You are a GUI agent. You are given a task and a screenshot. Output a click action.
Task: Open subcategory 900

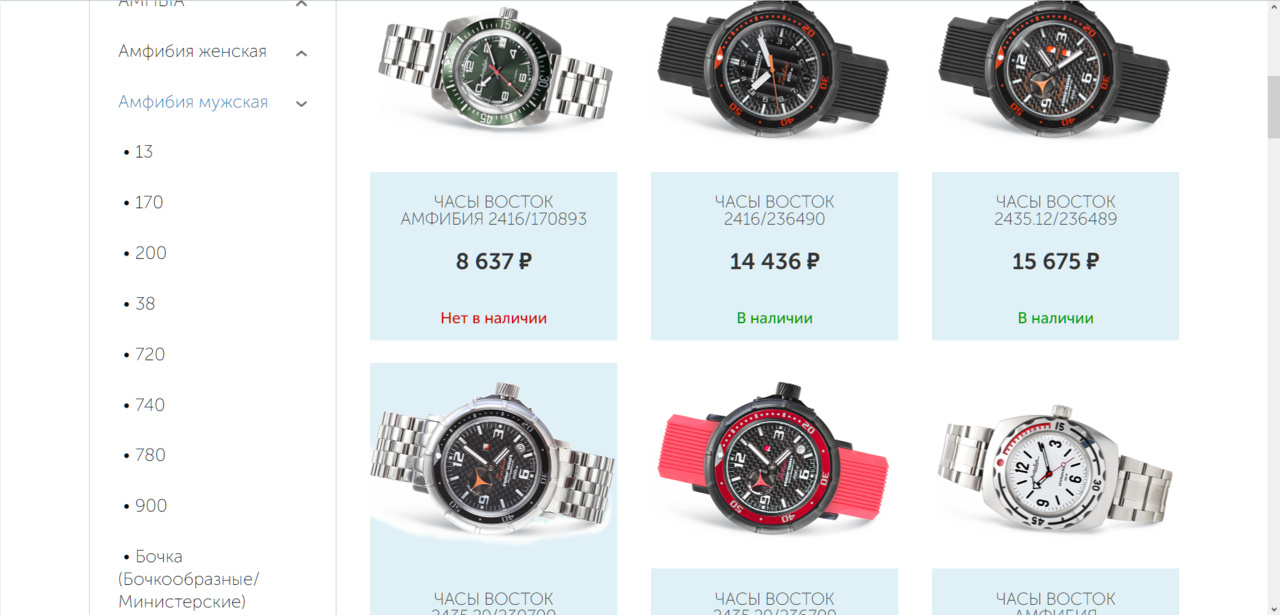[x=145, y=506]
